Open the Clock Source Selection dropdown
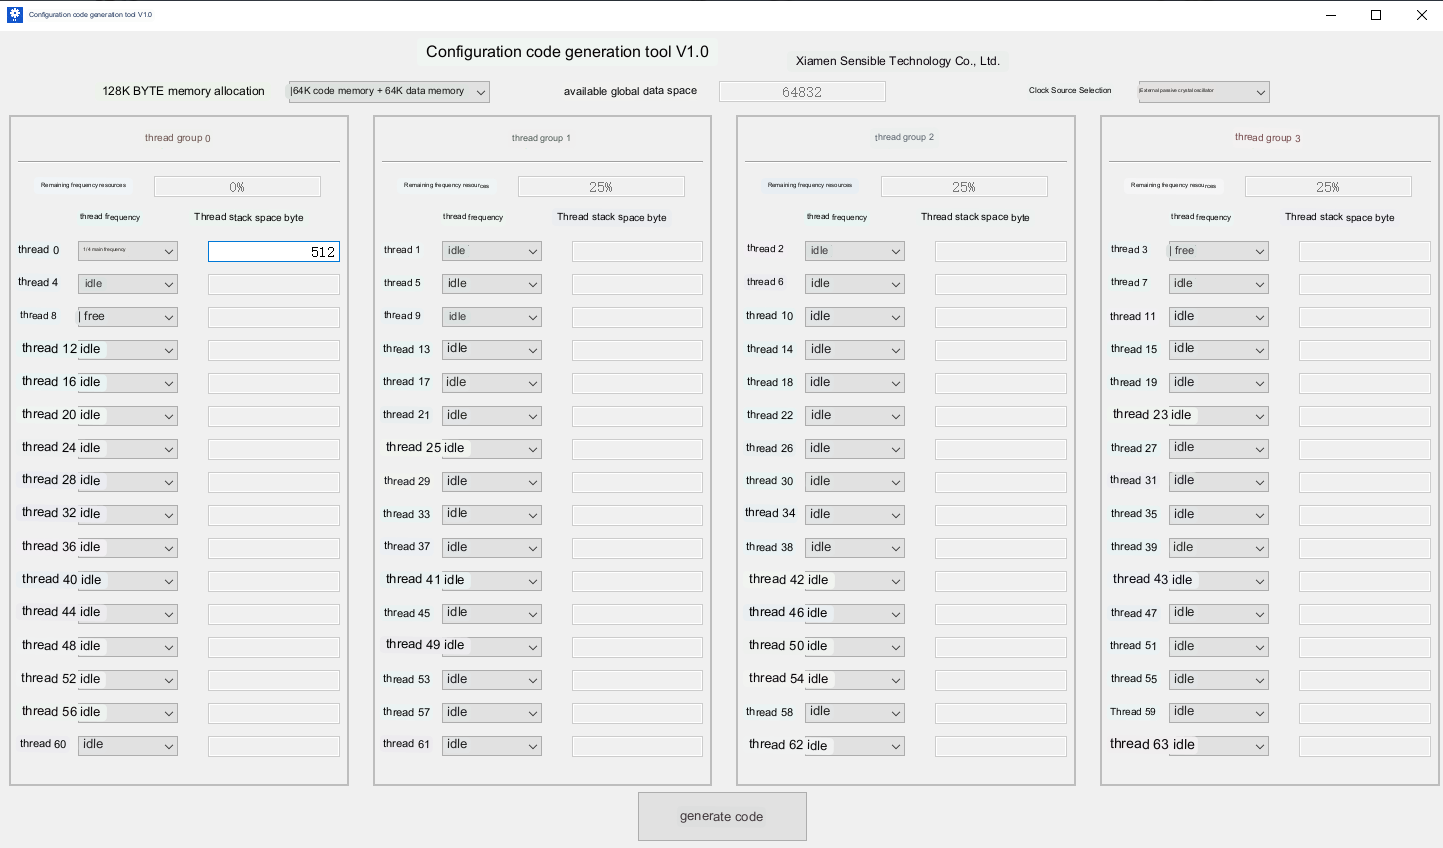 coord(1204,91)
